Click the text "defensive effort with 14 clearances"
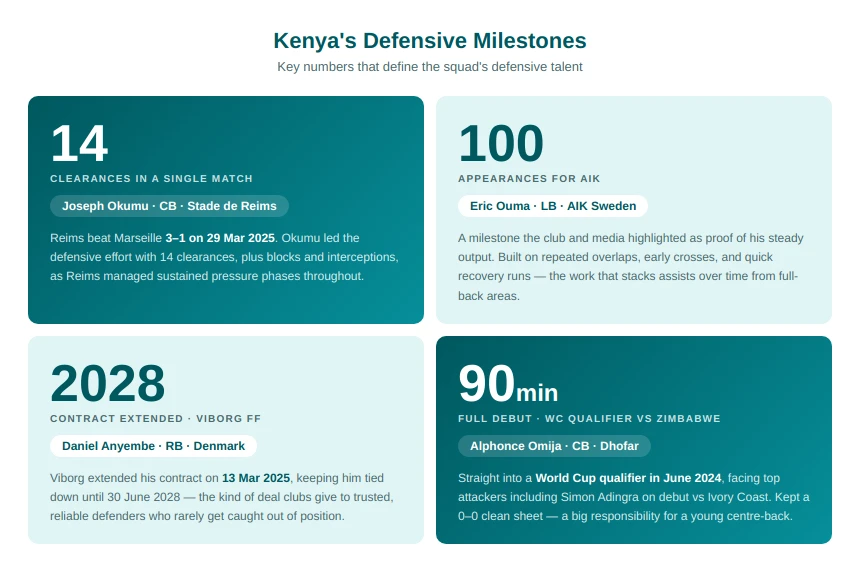Viewport: 860px width, 568px height. [x=144, y=257]
